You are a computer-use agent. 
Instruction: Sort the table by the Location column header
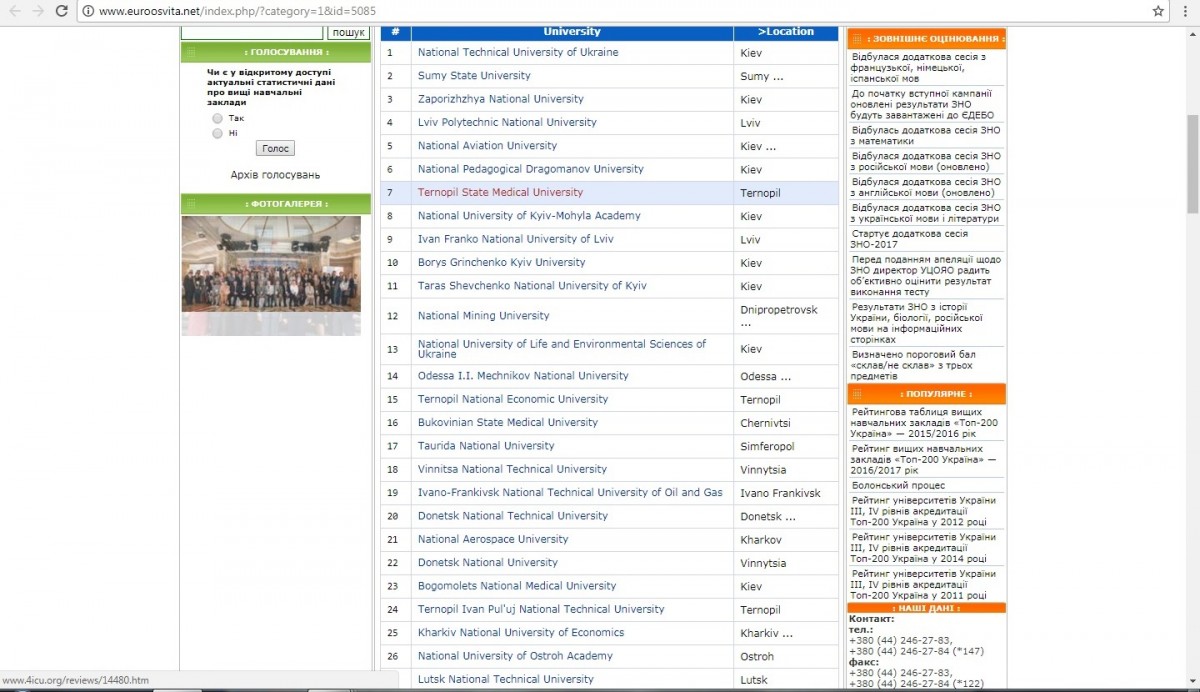(x=786, y=32)
